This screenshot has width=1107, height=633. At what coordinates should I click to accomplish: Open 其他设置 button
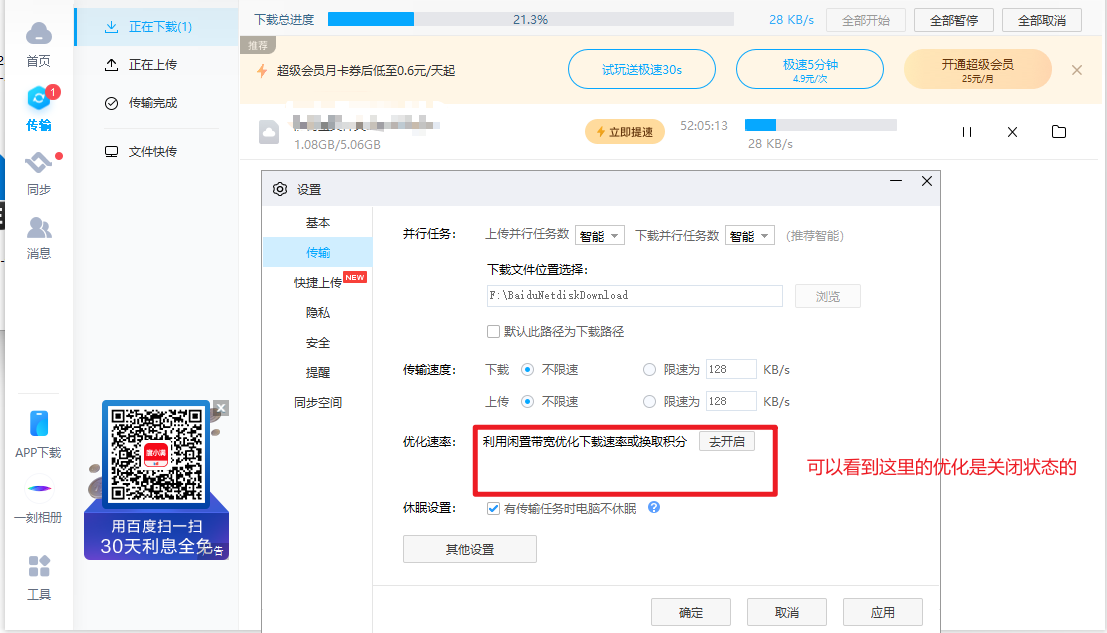click(469, 549)
